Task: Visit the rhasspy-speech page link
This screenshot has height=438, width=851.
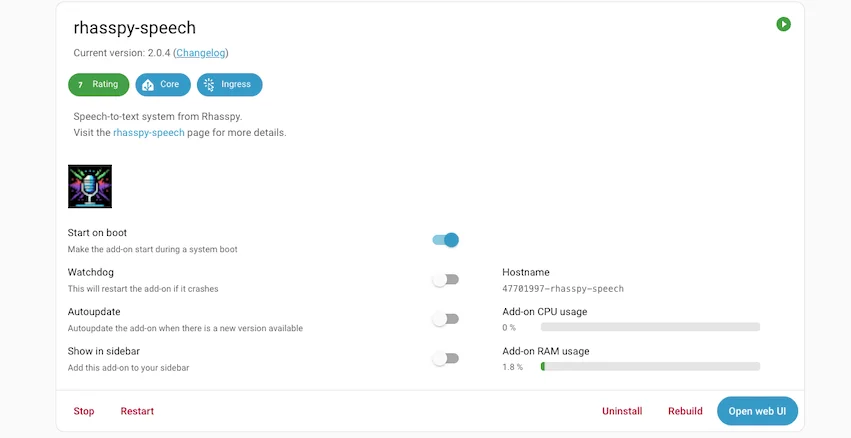Action: point(149,132)
